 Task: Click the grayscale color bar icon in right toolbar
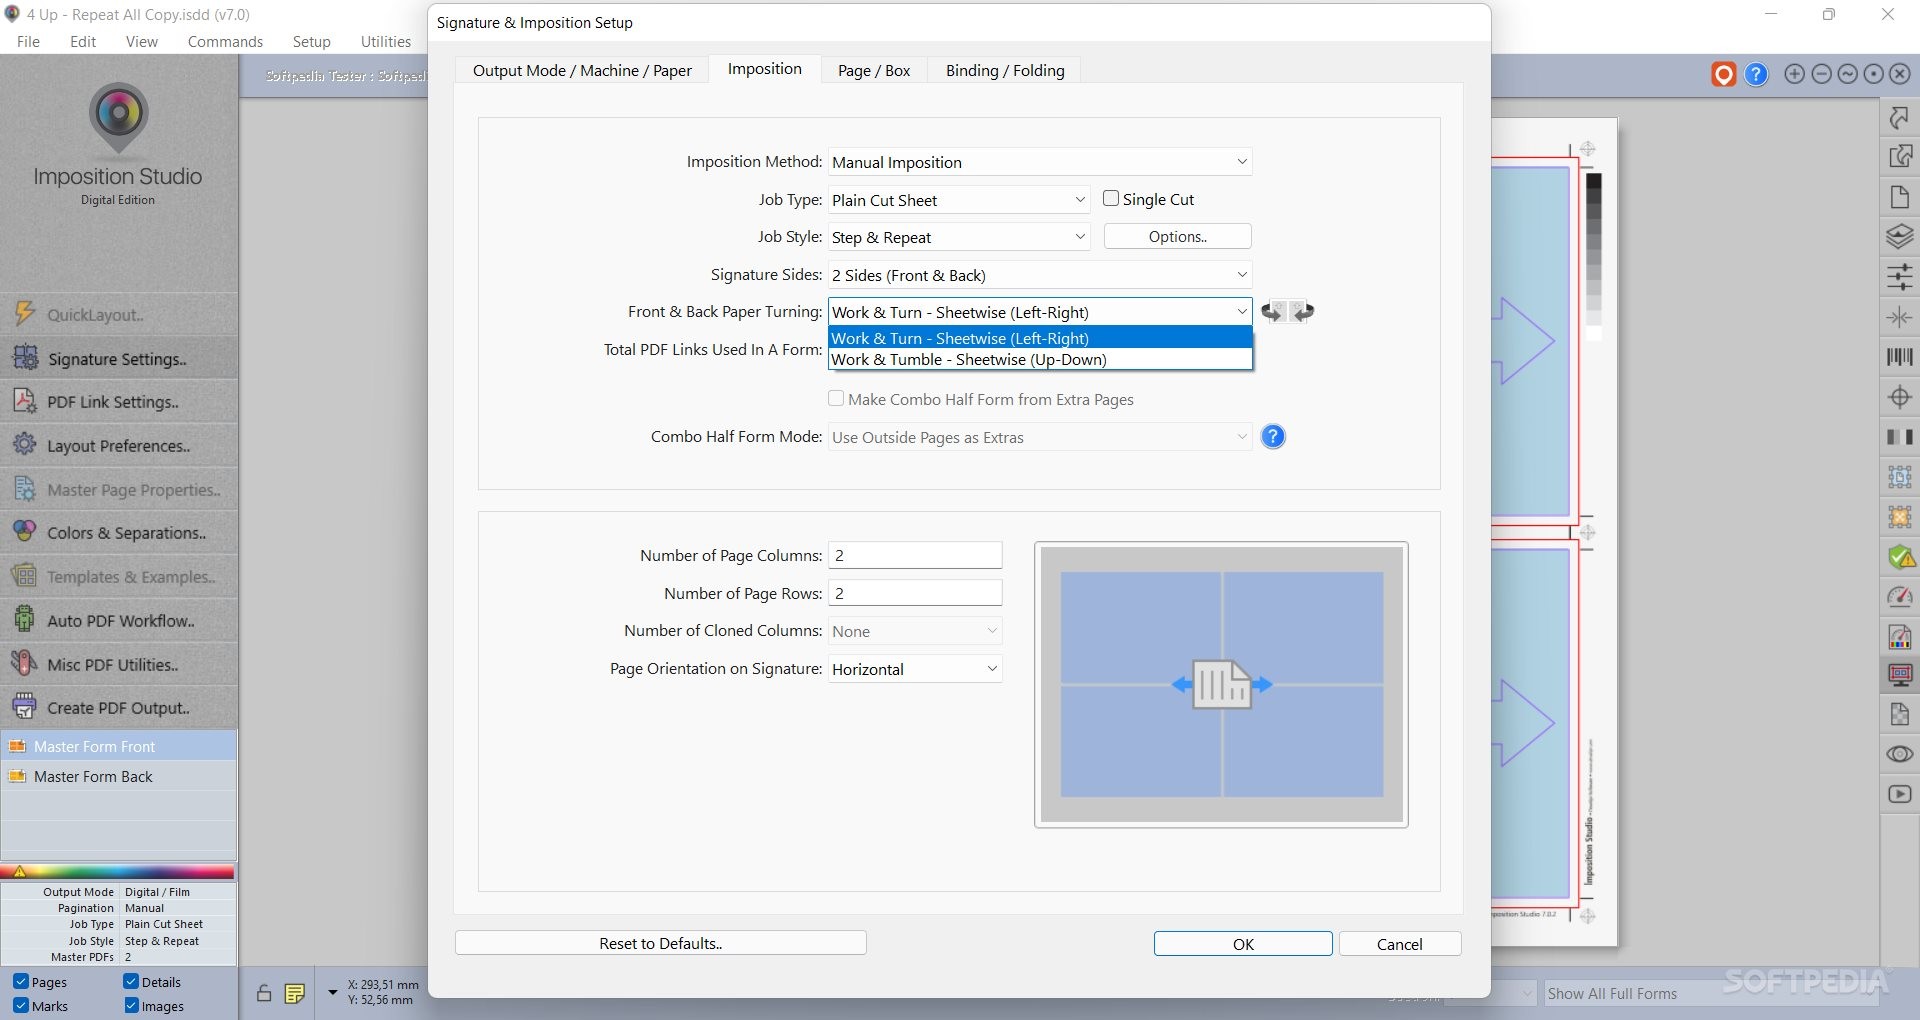tap(1899, 437)
